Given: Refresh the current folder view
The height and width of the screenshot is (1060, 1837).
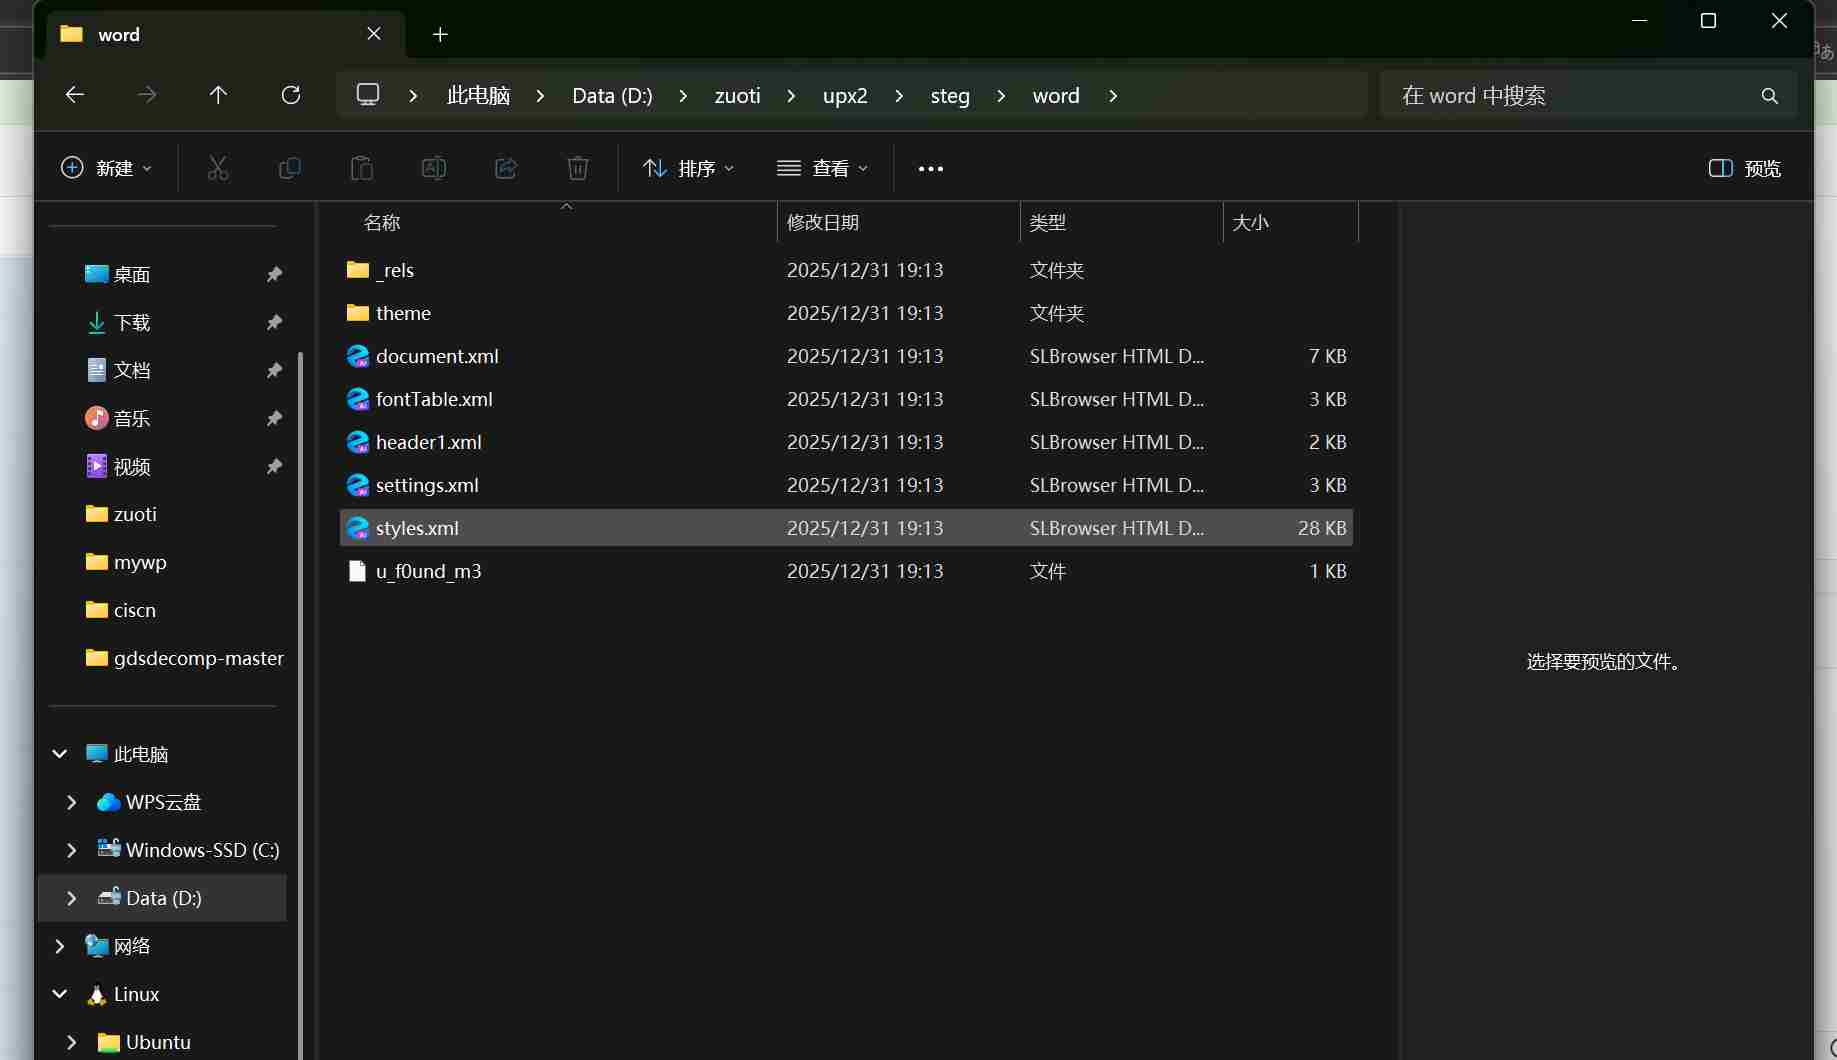Looking at the screenshot, I should (x=291, y=95).
